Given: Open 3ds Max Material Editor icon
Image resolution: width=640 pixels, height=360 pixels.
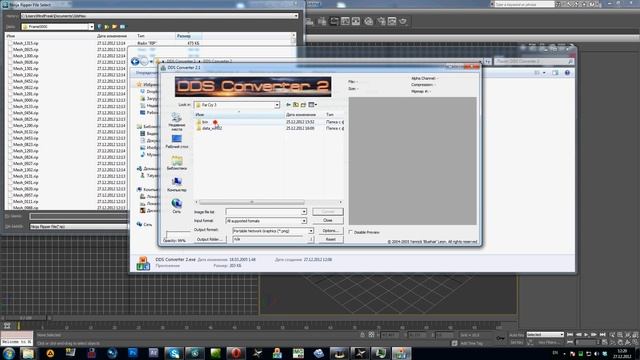Looking at the screenshot, I should 369,21.
